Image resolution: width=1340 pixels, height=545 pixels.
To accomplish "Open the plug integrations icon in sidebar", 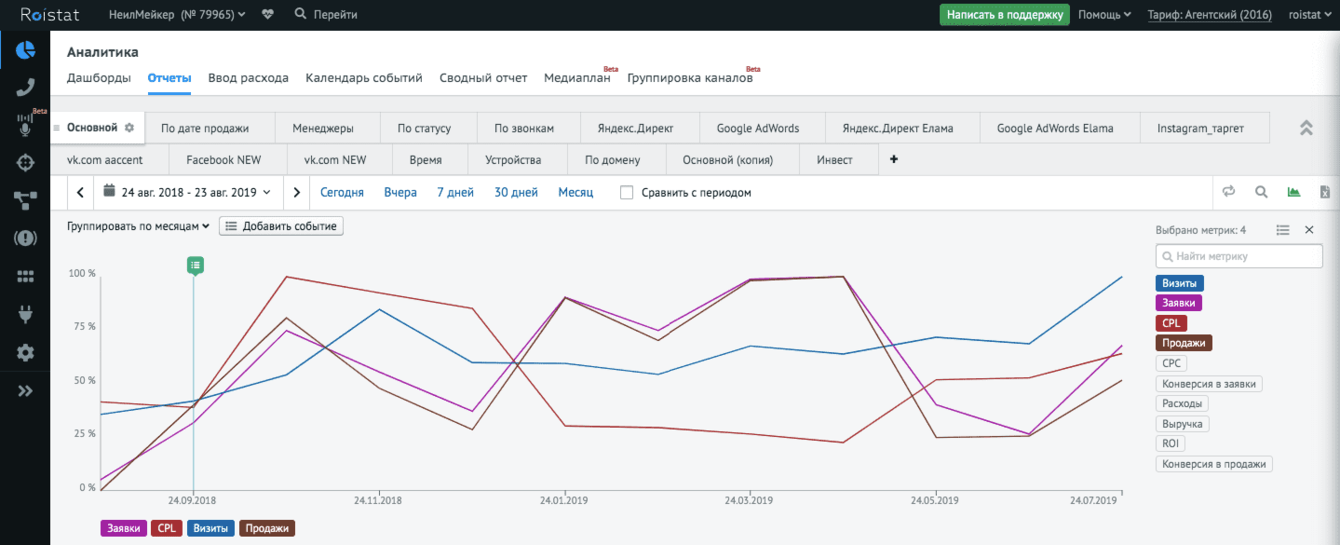I will tap(25, 314).
